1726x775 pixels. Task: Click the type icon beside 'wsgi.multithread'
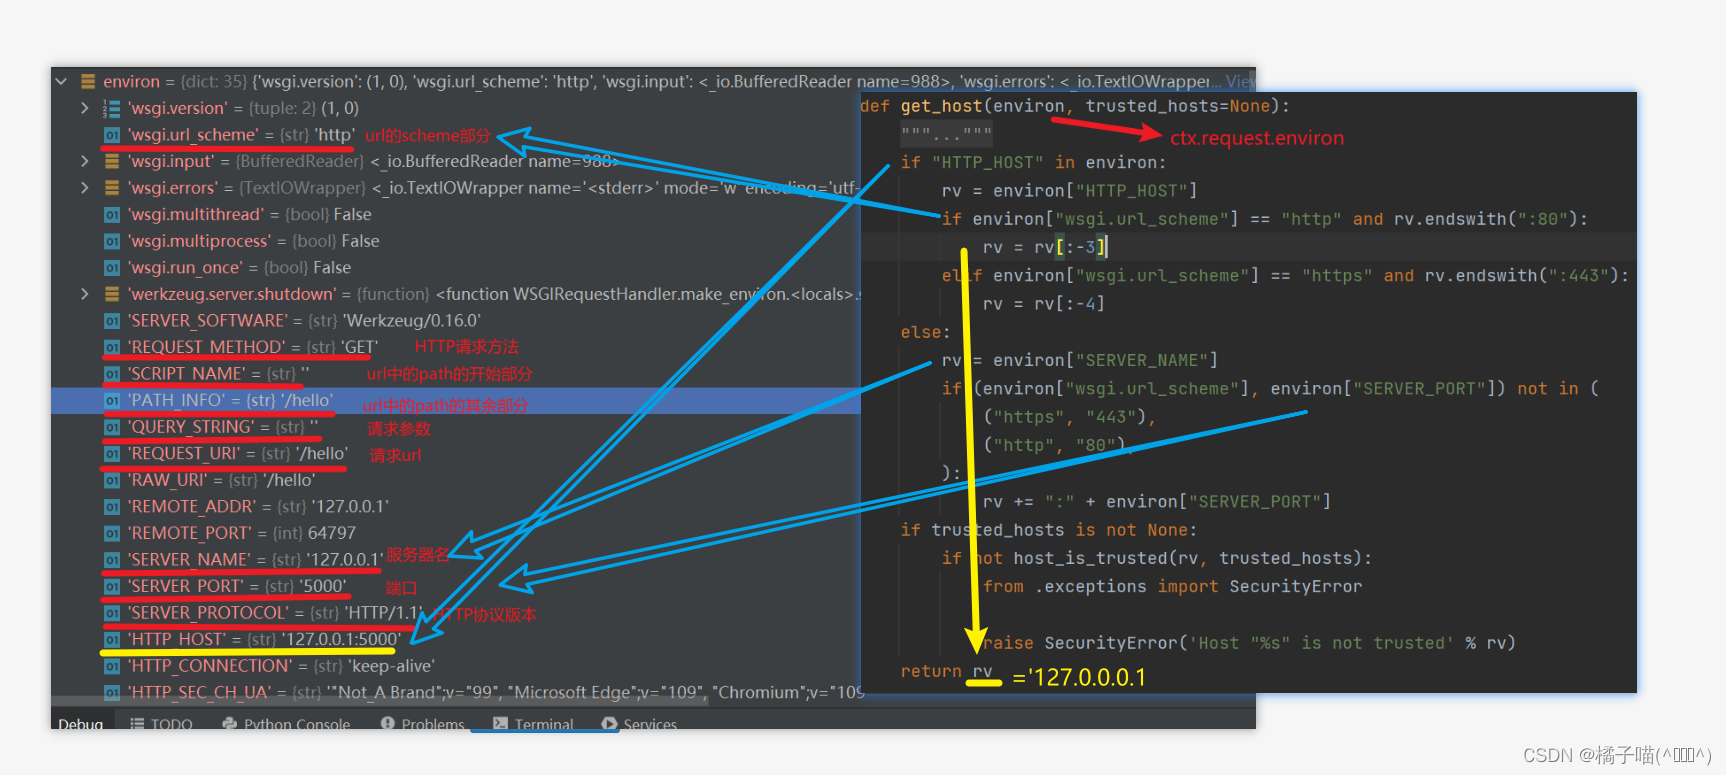[112, 214]
